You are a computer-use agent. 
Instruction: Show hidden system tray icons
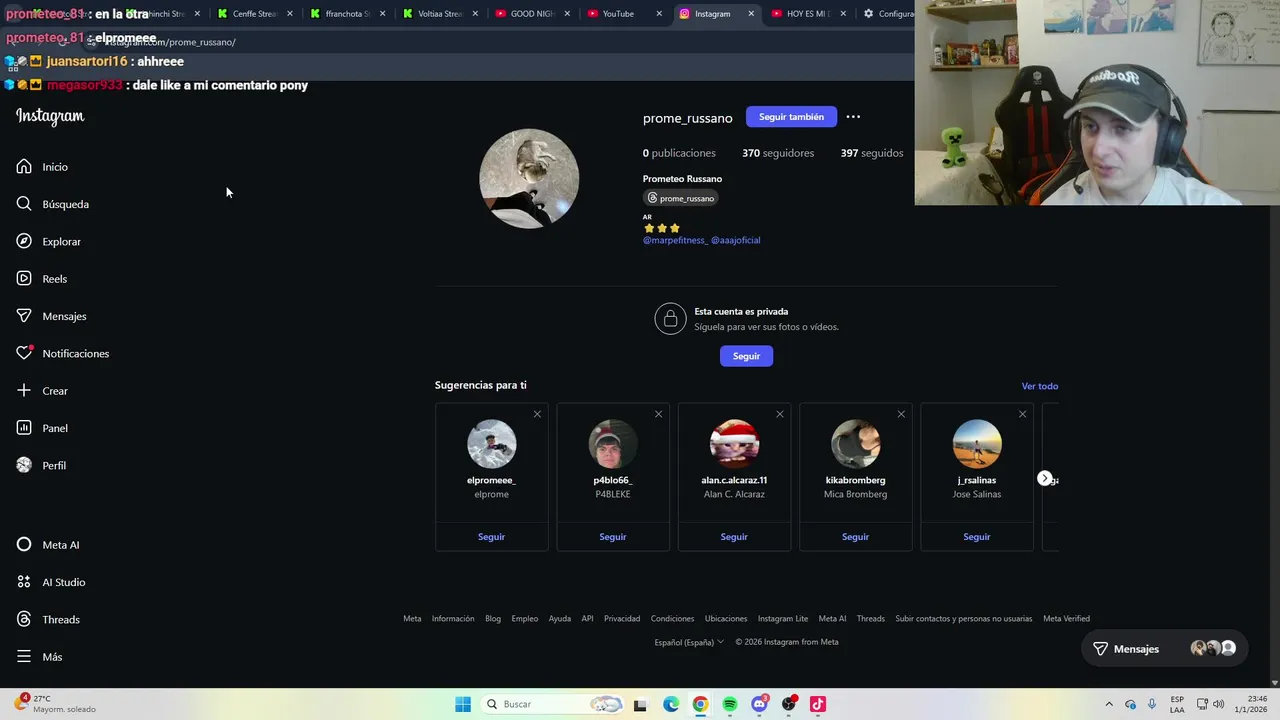1109,704
